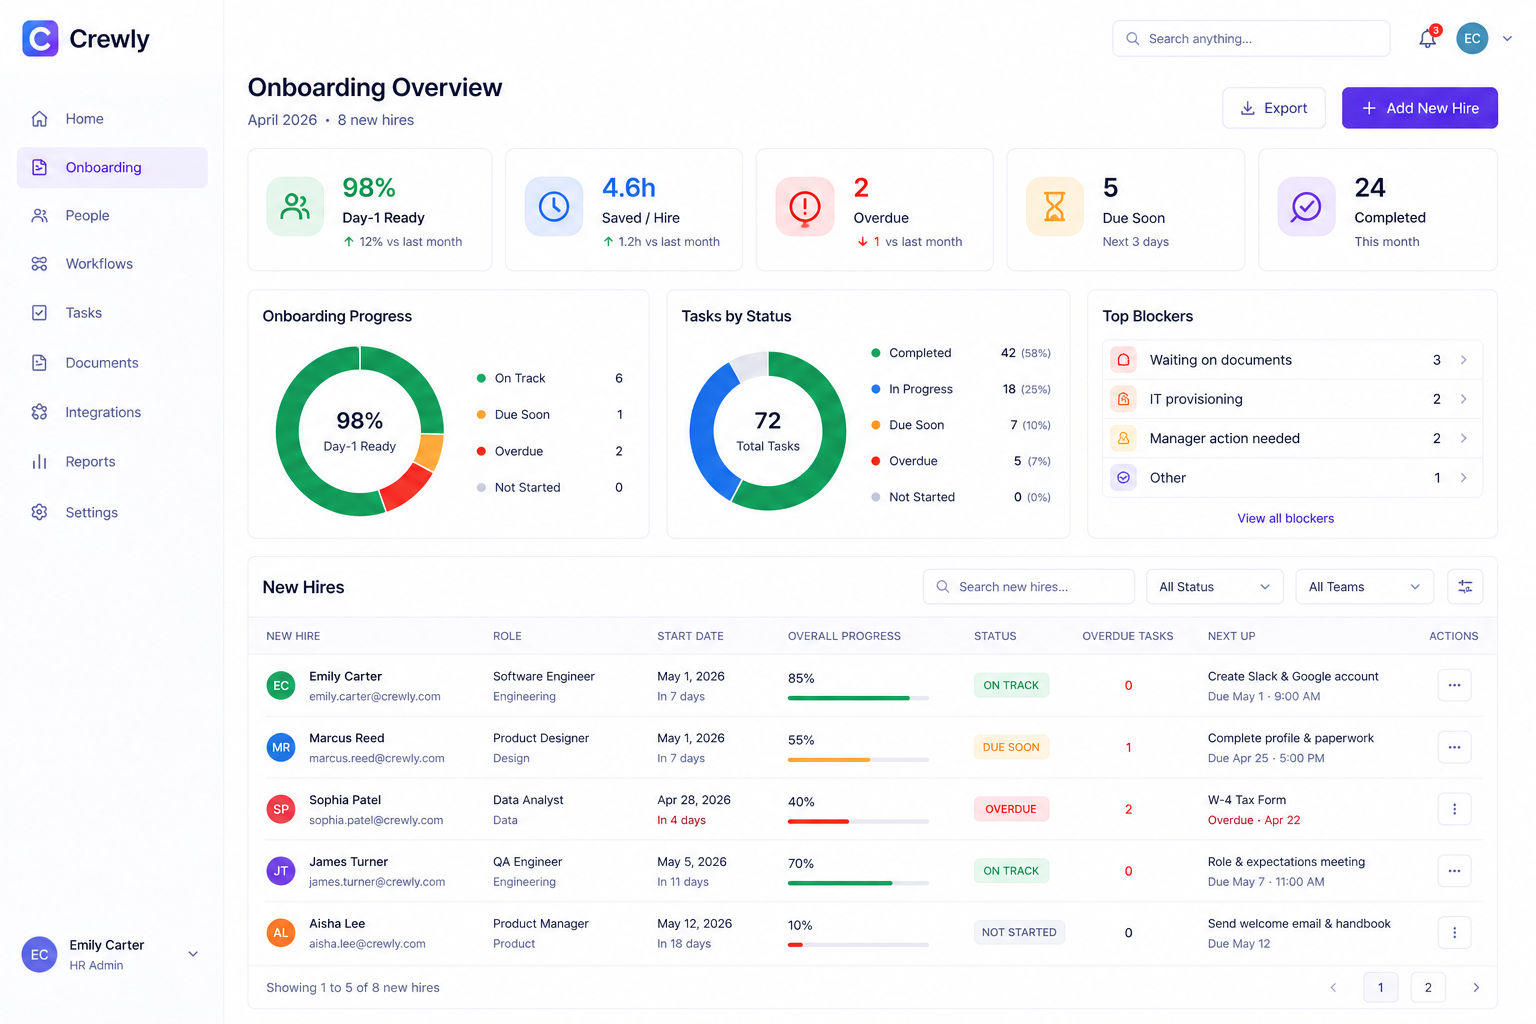Viewport: 1536px width, 1024px height.
Task: Click the Completed checkmark icon
Action: pos(1306,207)
